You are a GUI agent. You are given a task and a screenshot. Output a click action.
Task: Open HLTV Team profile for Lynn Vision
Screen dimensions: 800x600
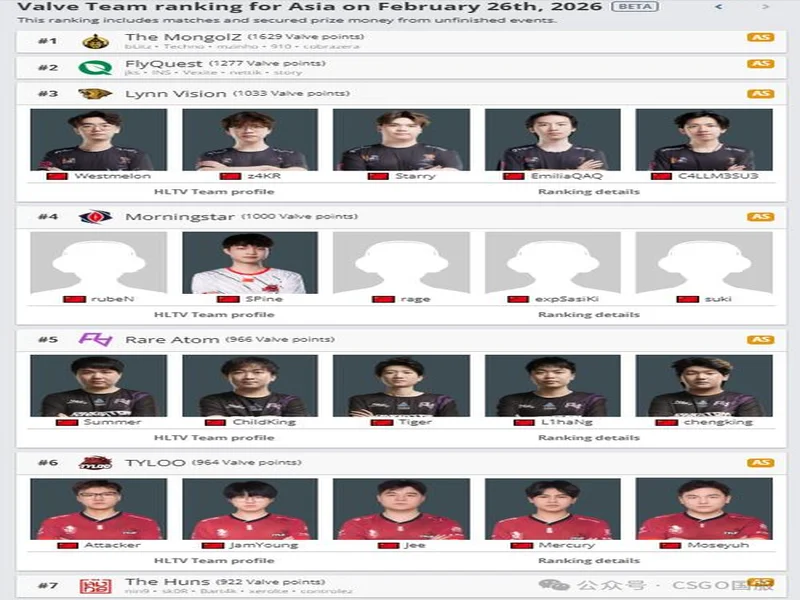click(214, 191)
